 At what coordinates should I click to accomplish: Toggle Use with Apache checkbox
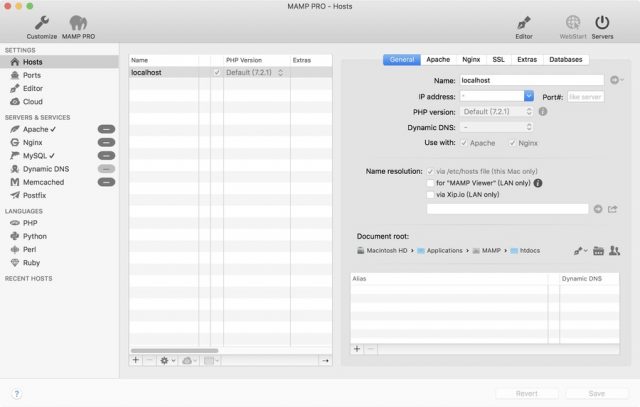point(464,143)
